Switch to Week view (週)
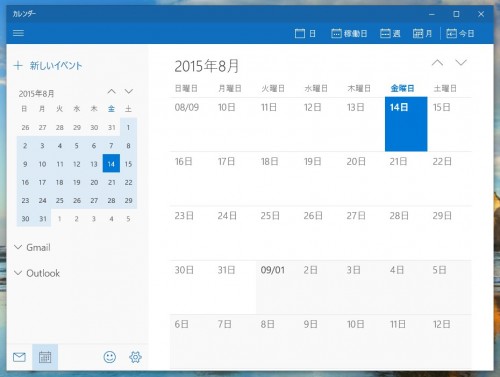The image size is (500, 377). [390, 33]
